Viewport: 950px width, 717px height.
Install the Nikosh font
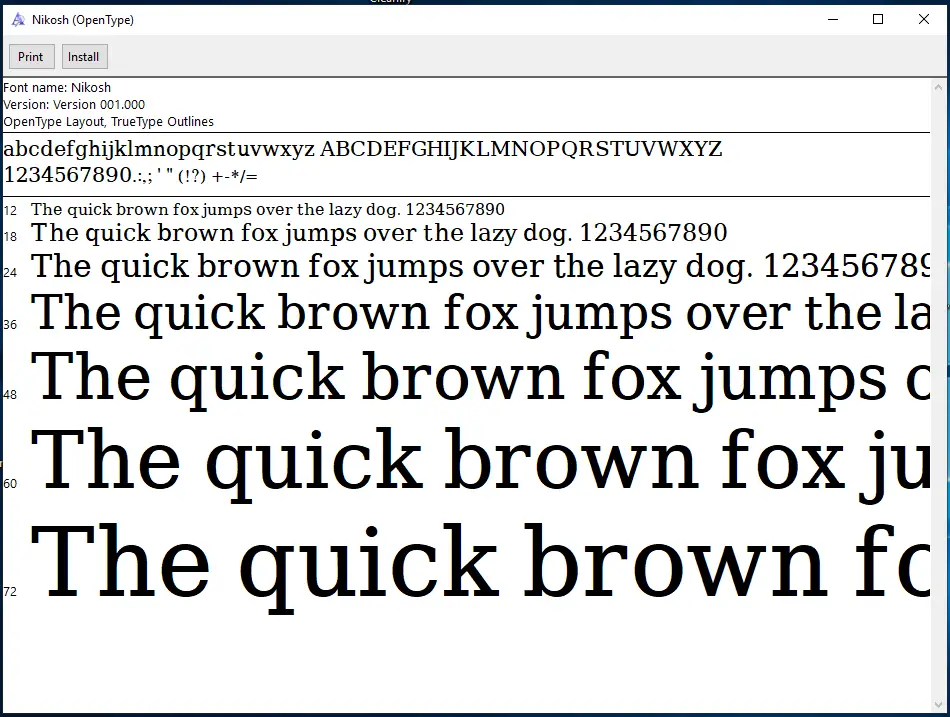pyautogui.click(x=84, y=56)
